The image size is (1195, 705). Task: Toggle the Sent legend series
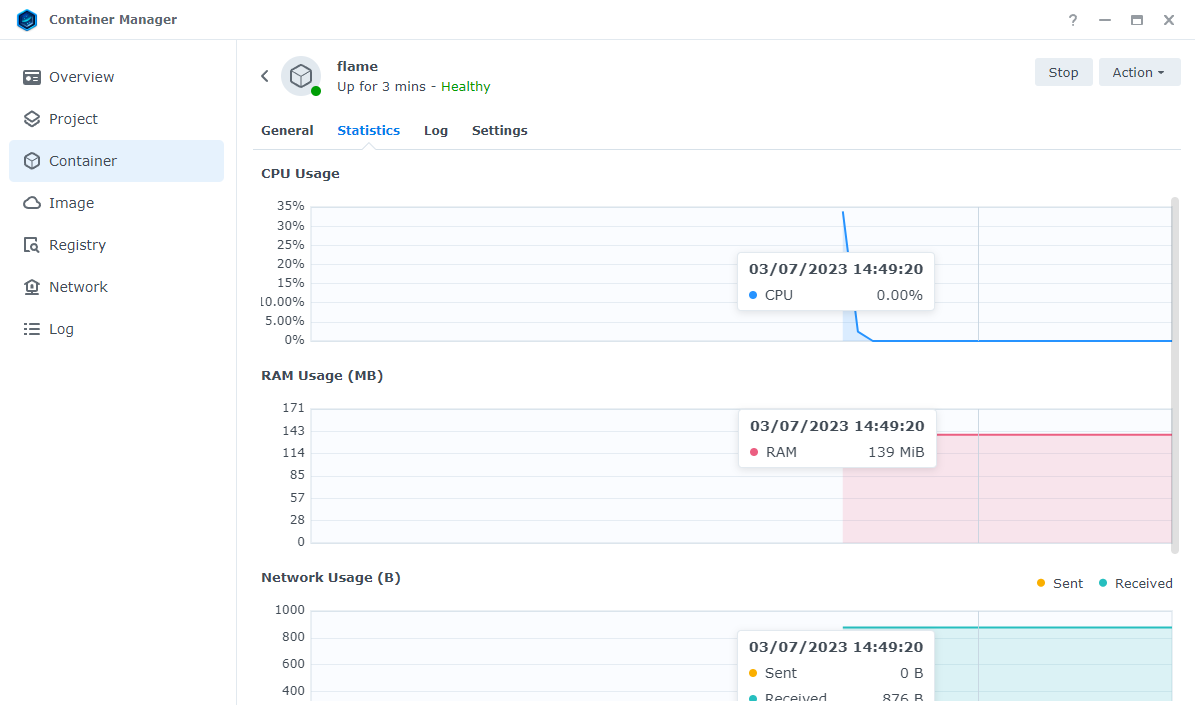[1060, 583]
